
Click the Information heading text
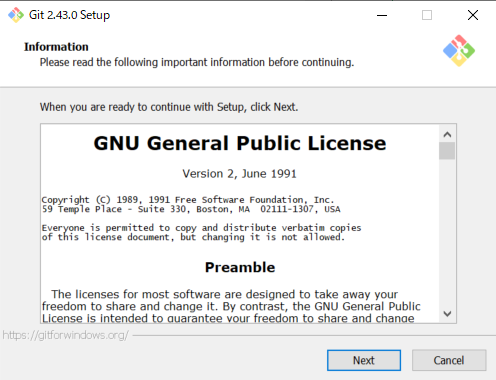pos(56,47)
